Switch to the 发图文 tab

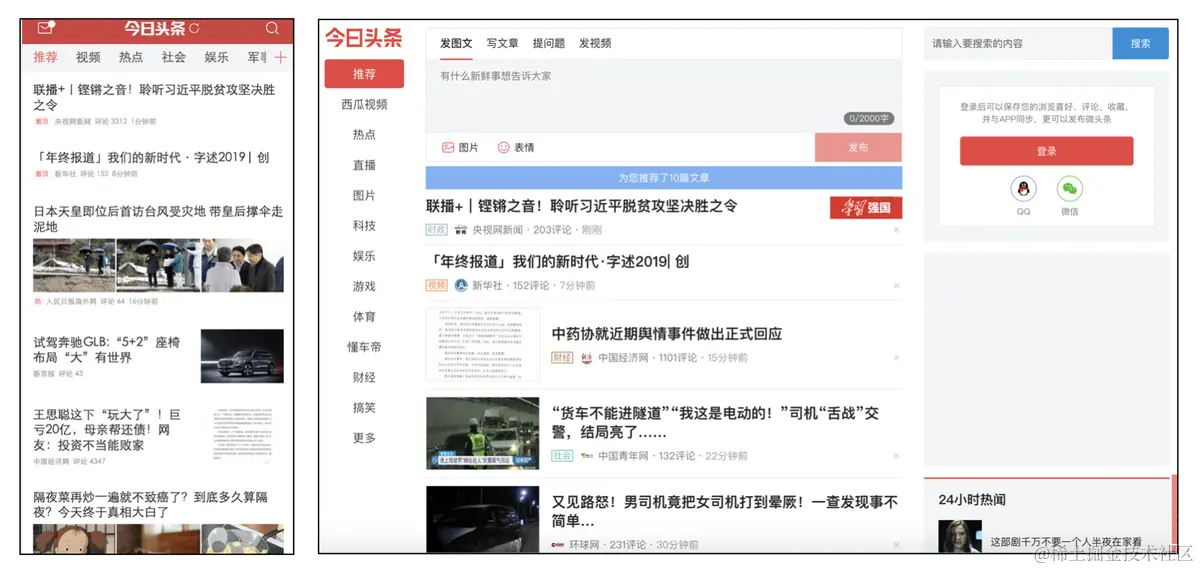[456, 43]
